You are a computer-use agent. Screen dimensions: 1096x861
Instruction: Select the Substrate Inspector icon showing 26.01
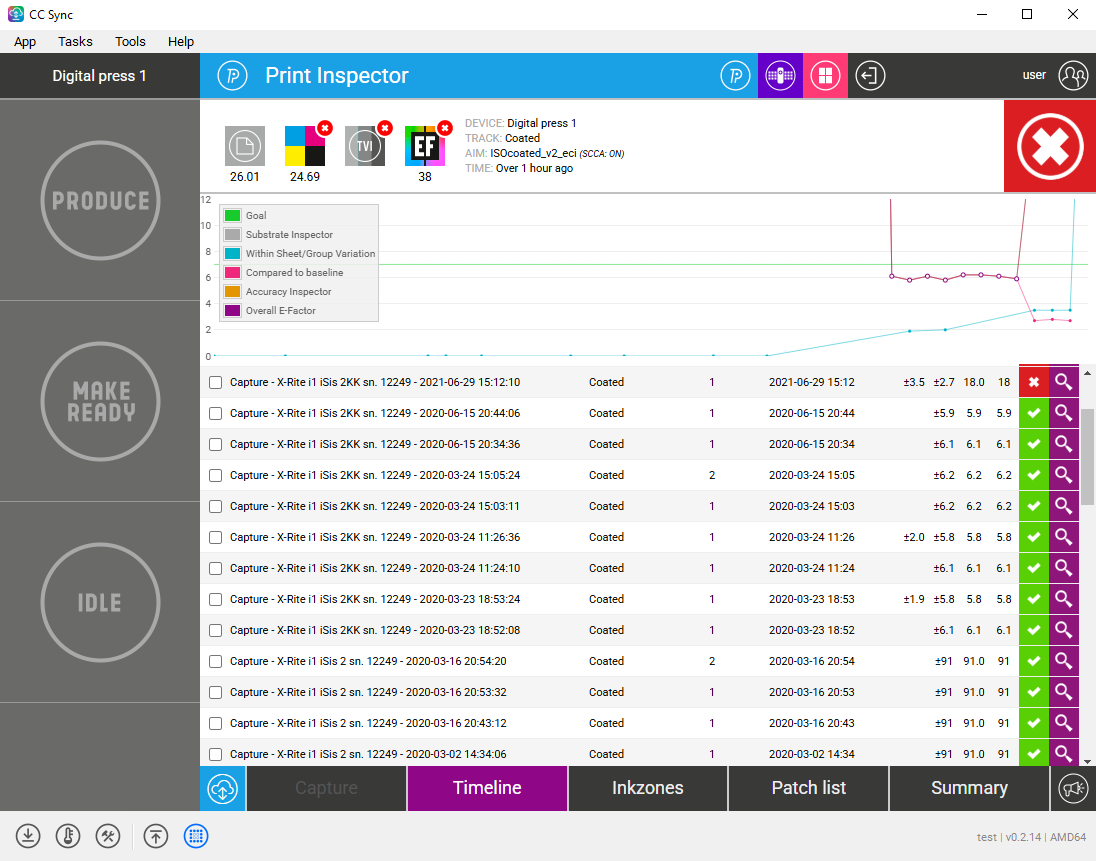(x=245, y=146)
